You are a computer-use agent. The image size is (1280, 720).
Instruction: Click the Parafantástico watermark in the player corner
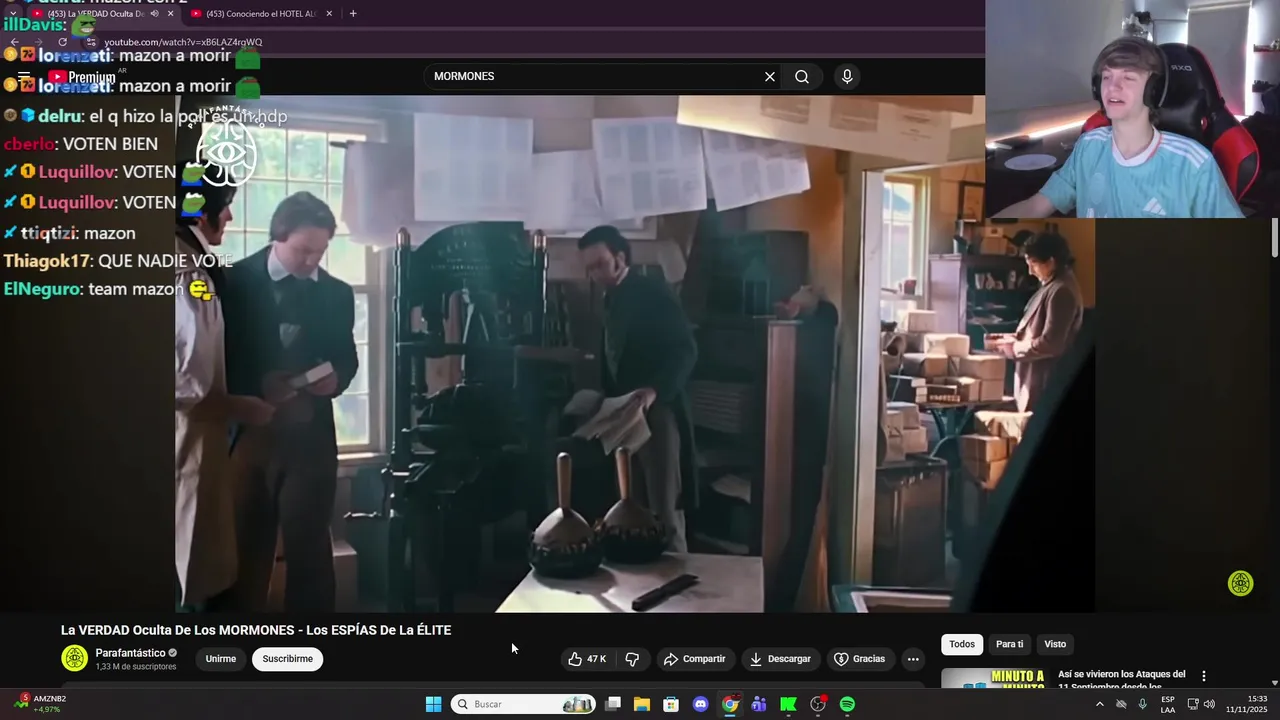click(1240, 583)
